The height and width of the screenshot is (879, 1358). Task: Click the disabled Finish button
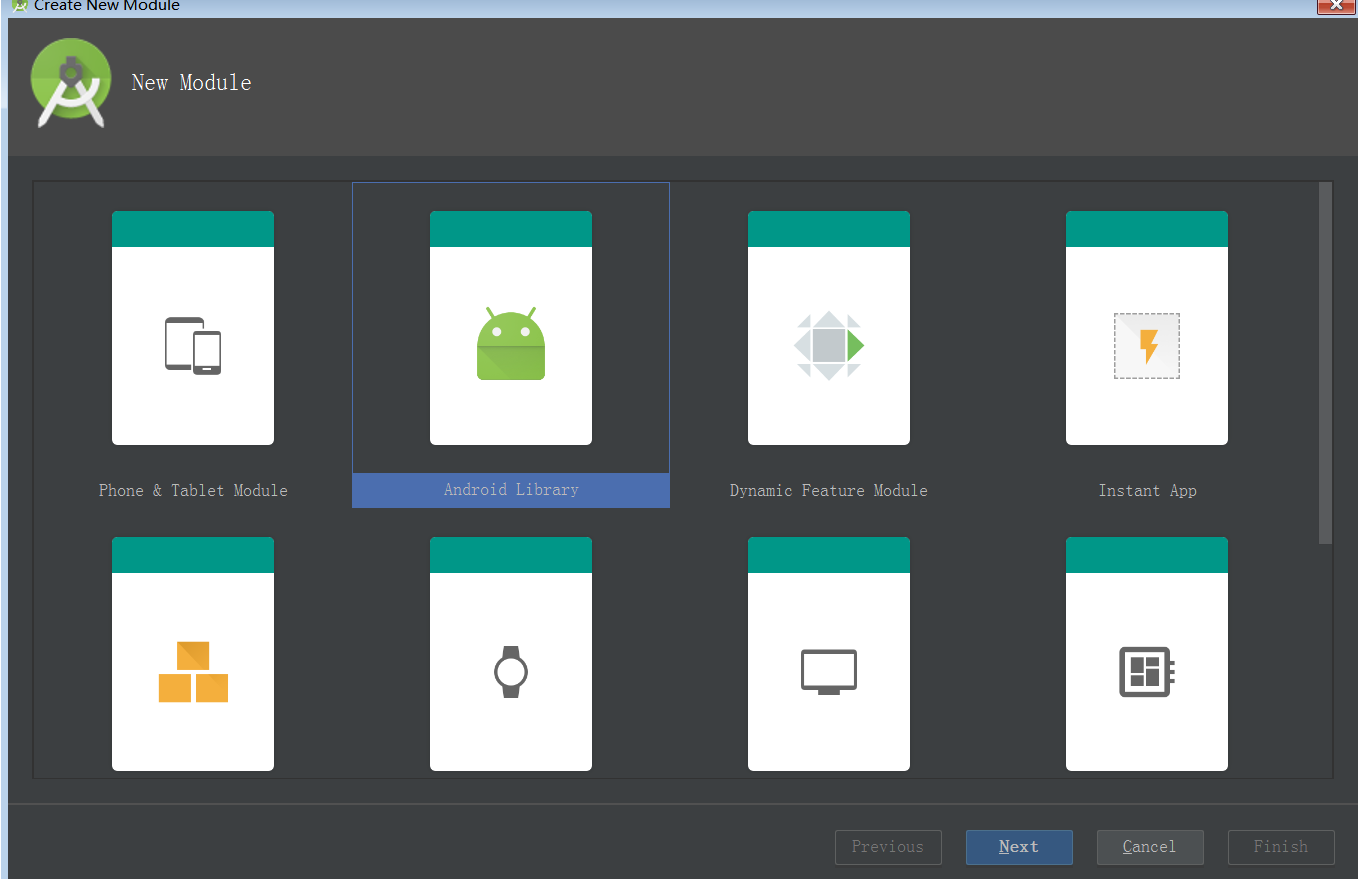coord(1281,847)
